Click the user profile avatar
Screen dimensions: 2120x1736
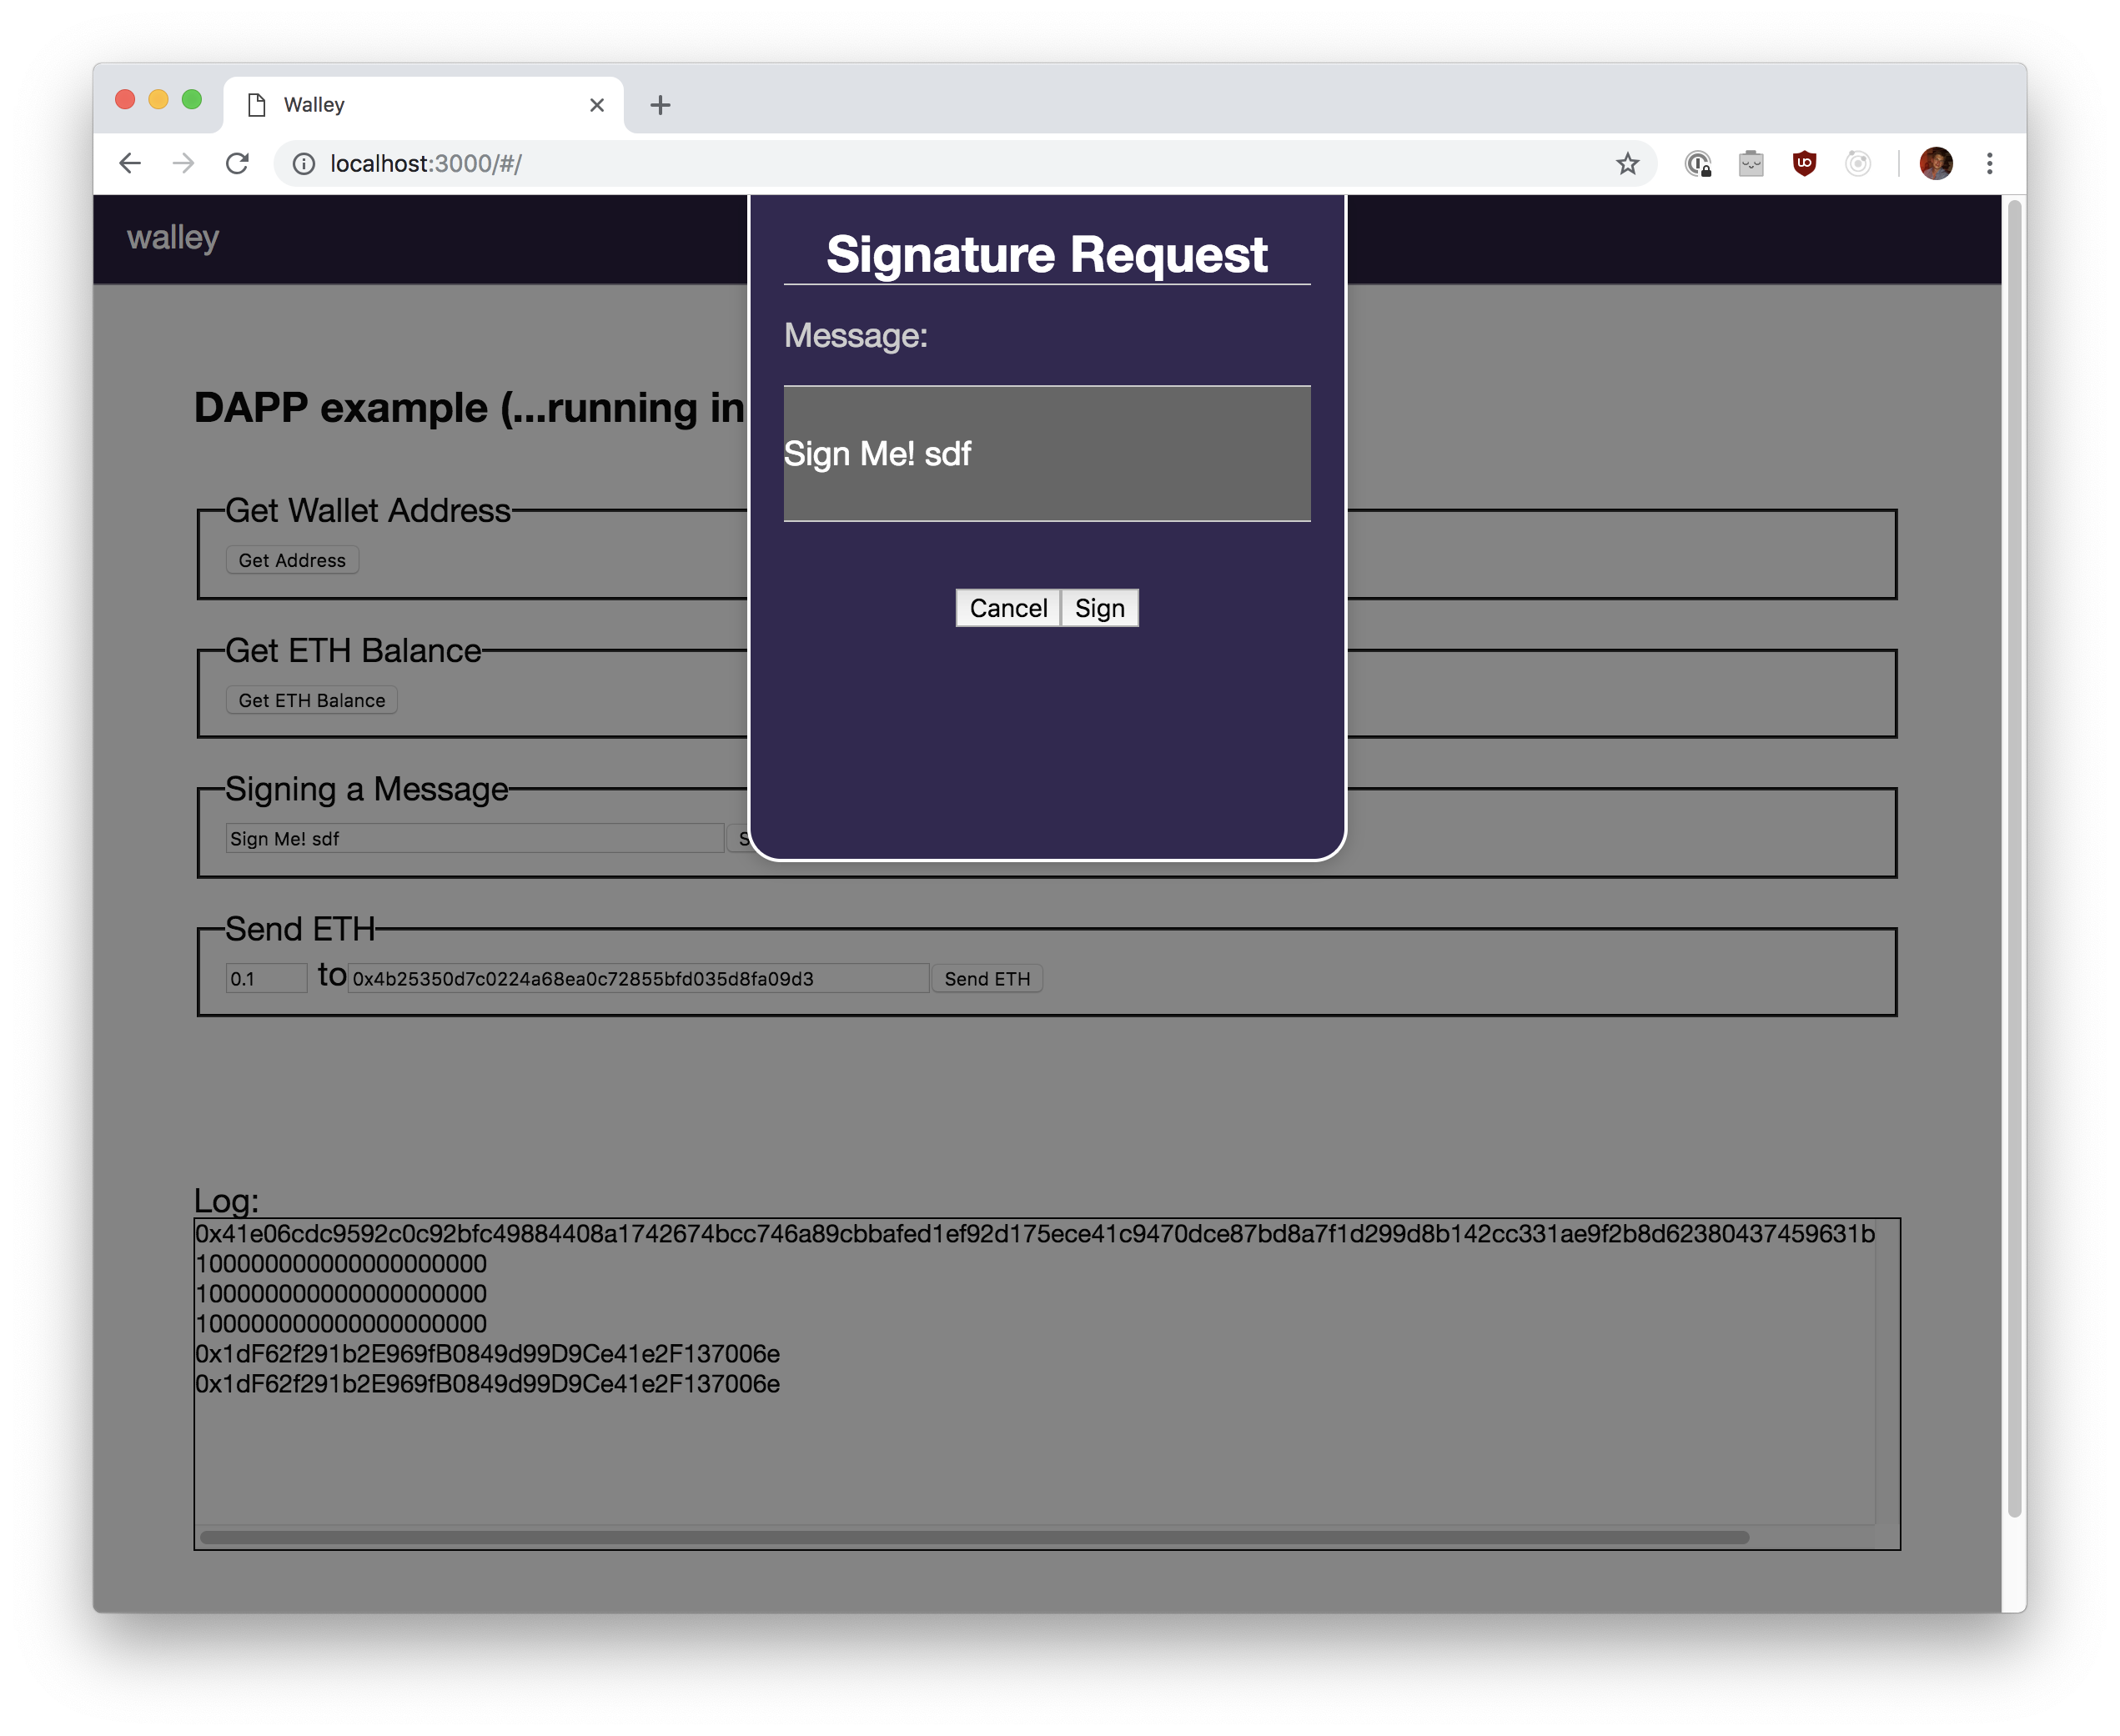(x=1935, y=163)
